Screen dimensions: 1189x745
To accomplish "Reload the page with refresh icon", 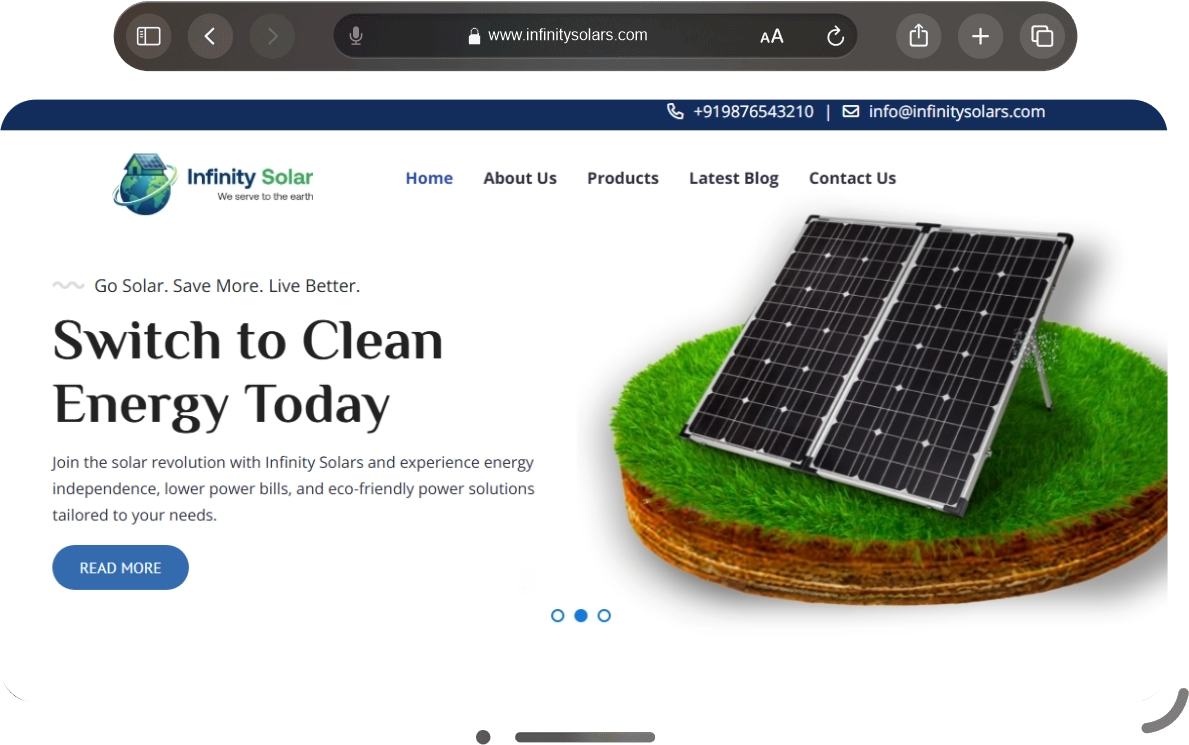I will point(835,37).
